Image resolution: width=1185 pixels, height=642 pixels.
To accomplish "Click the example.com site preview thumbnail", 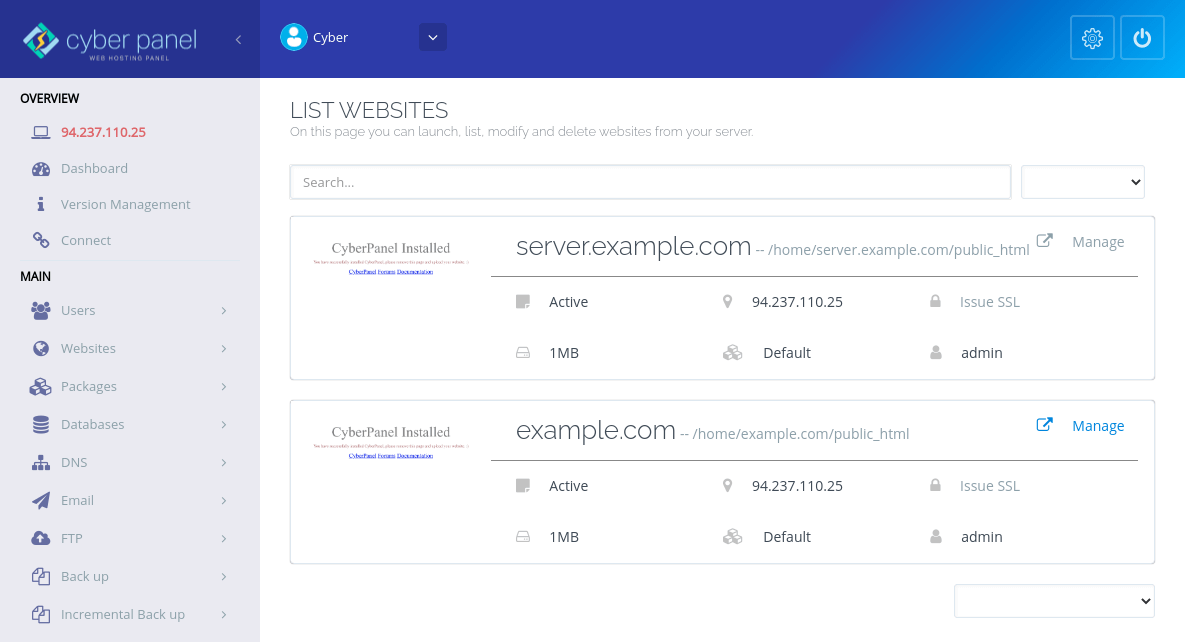I will coord(391,444).
